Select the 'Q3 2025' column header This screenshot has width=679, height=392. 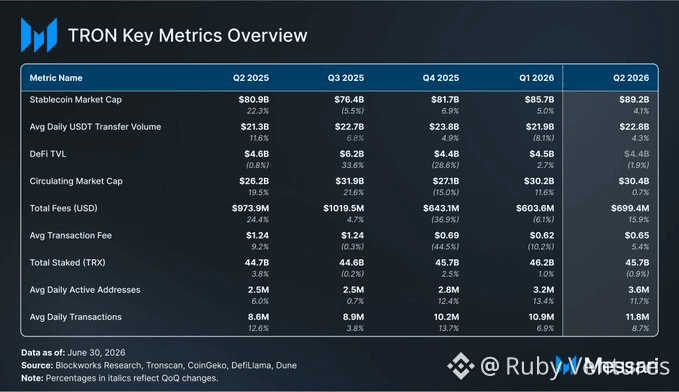[346, 78]
